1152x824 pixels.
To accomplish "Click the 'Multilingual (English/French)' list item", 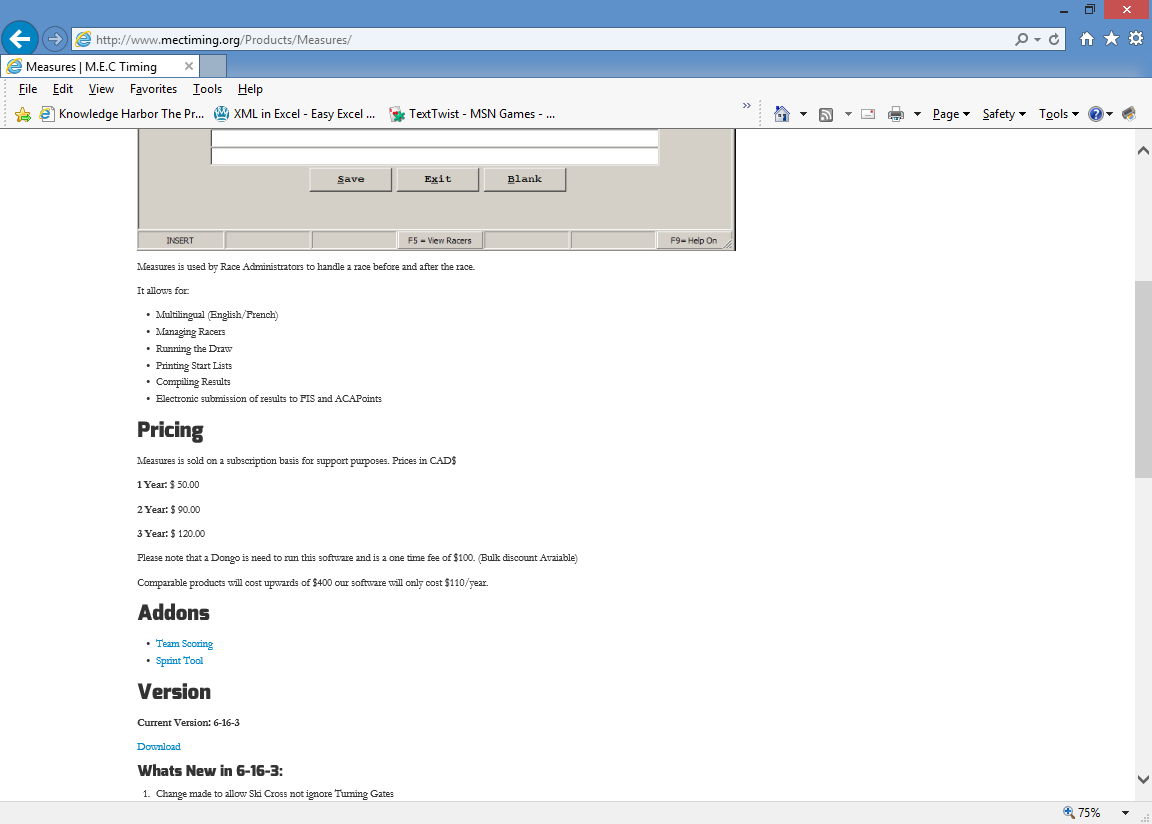I will tap(217, 314).
